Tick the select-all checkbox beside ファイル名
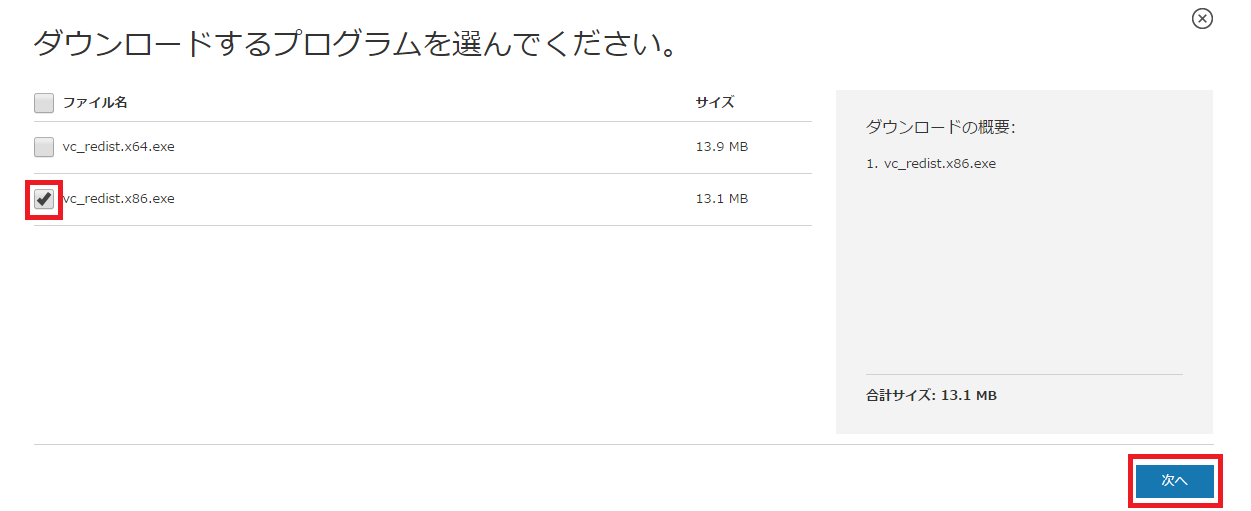 [x=44, y=102]
